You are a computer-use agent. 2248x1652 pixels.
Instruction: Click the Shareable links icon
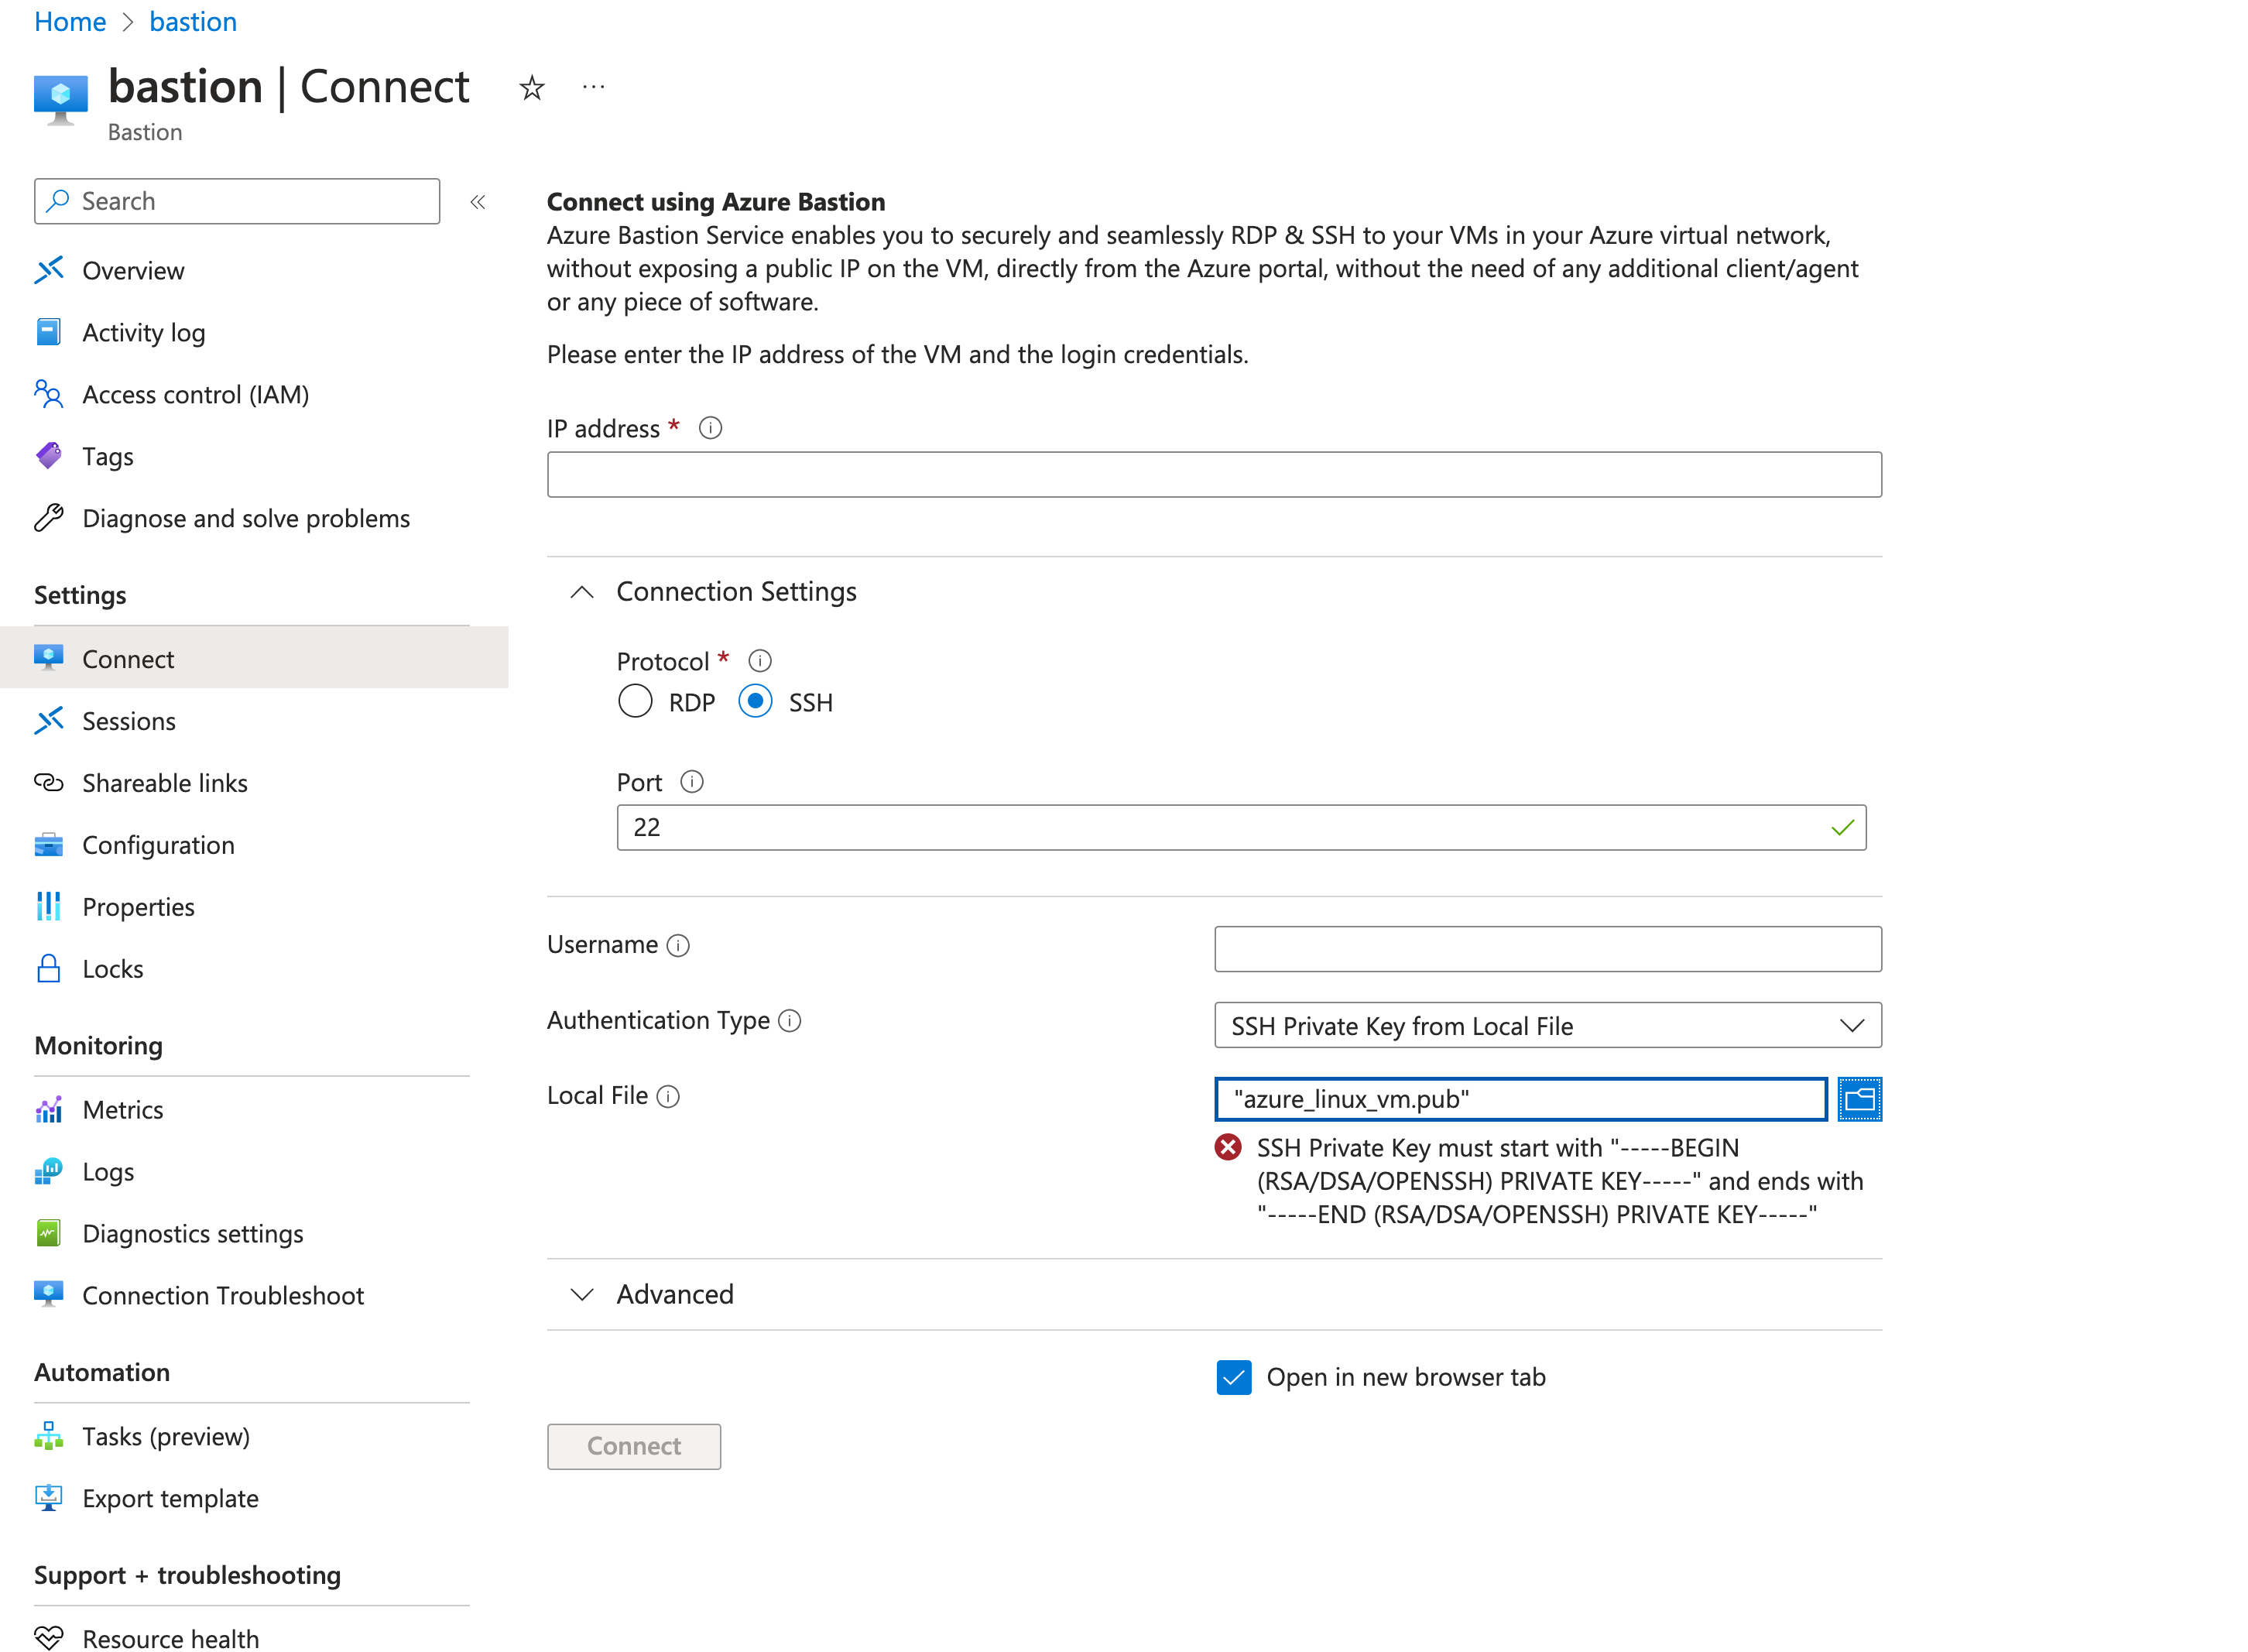click(x=48, y=782)
